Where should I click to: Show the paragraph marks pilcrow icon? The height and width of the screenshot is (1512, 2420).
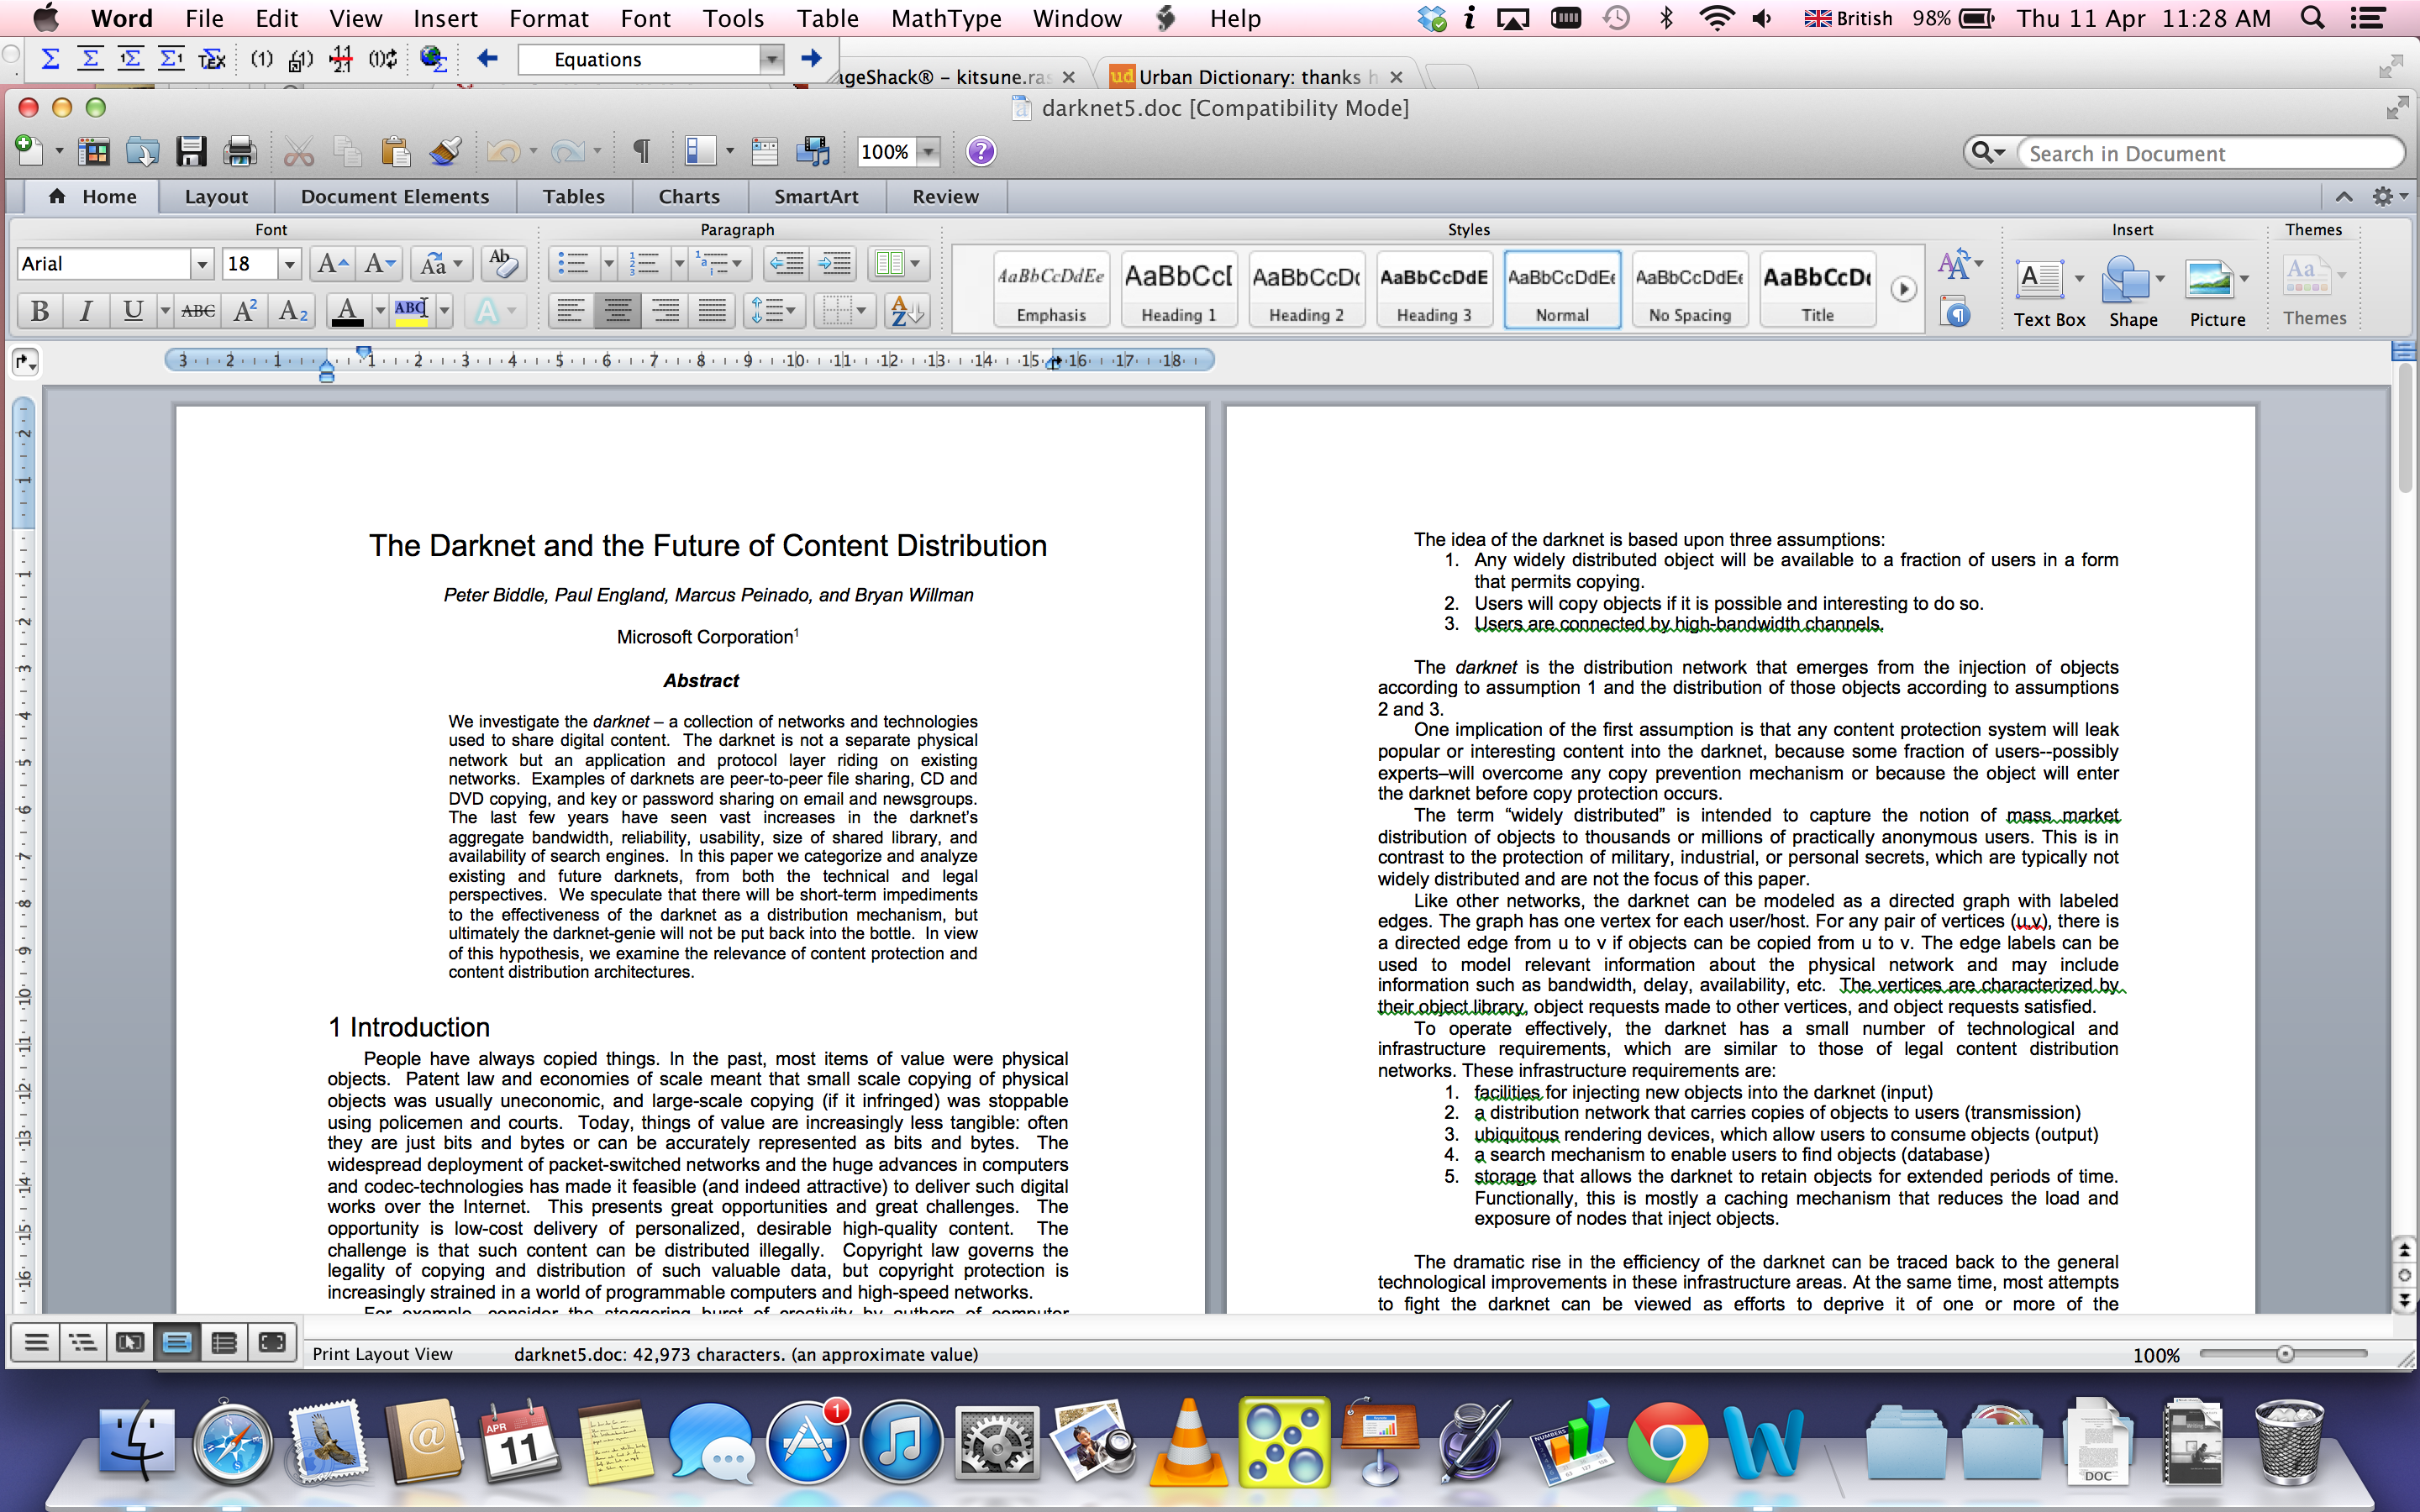click(x=641, y=152)
